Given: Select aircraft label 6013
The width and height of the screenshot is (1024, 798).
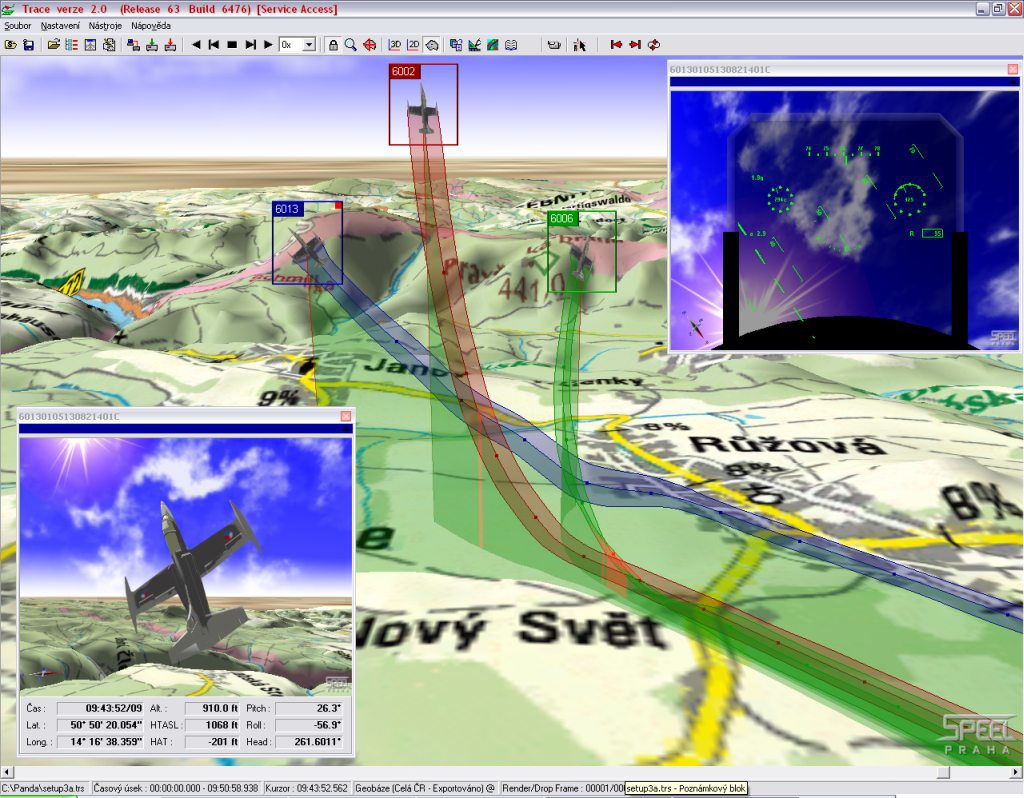Looking at the screenshot, I should pyautogui.click(x=287, y=209).
